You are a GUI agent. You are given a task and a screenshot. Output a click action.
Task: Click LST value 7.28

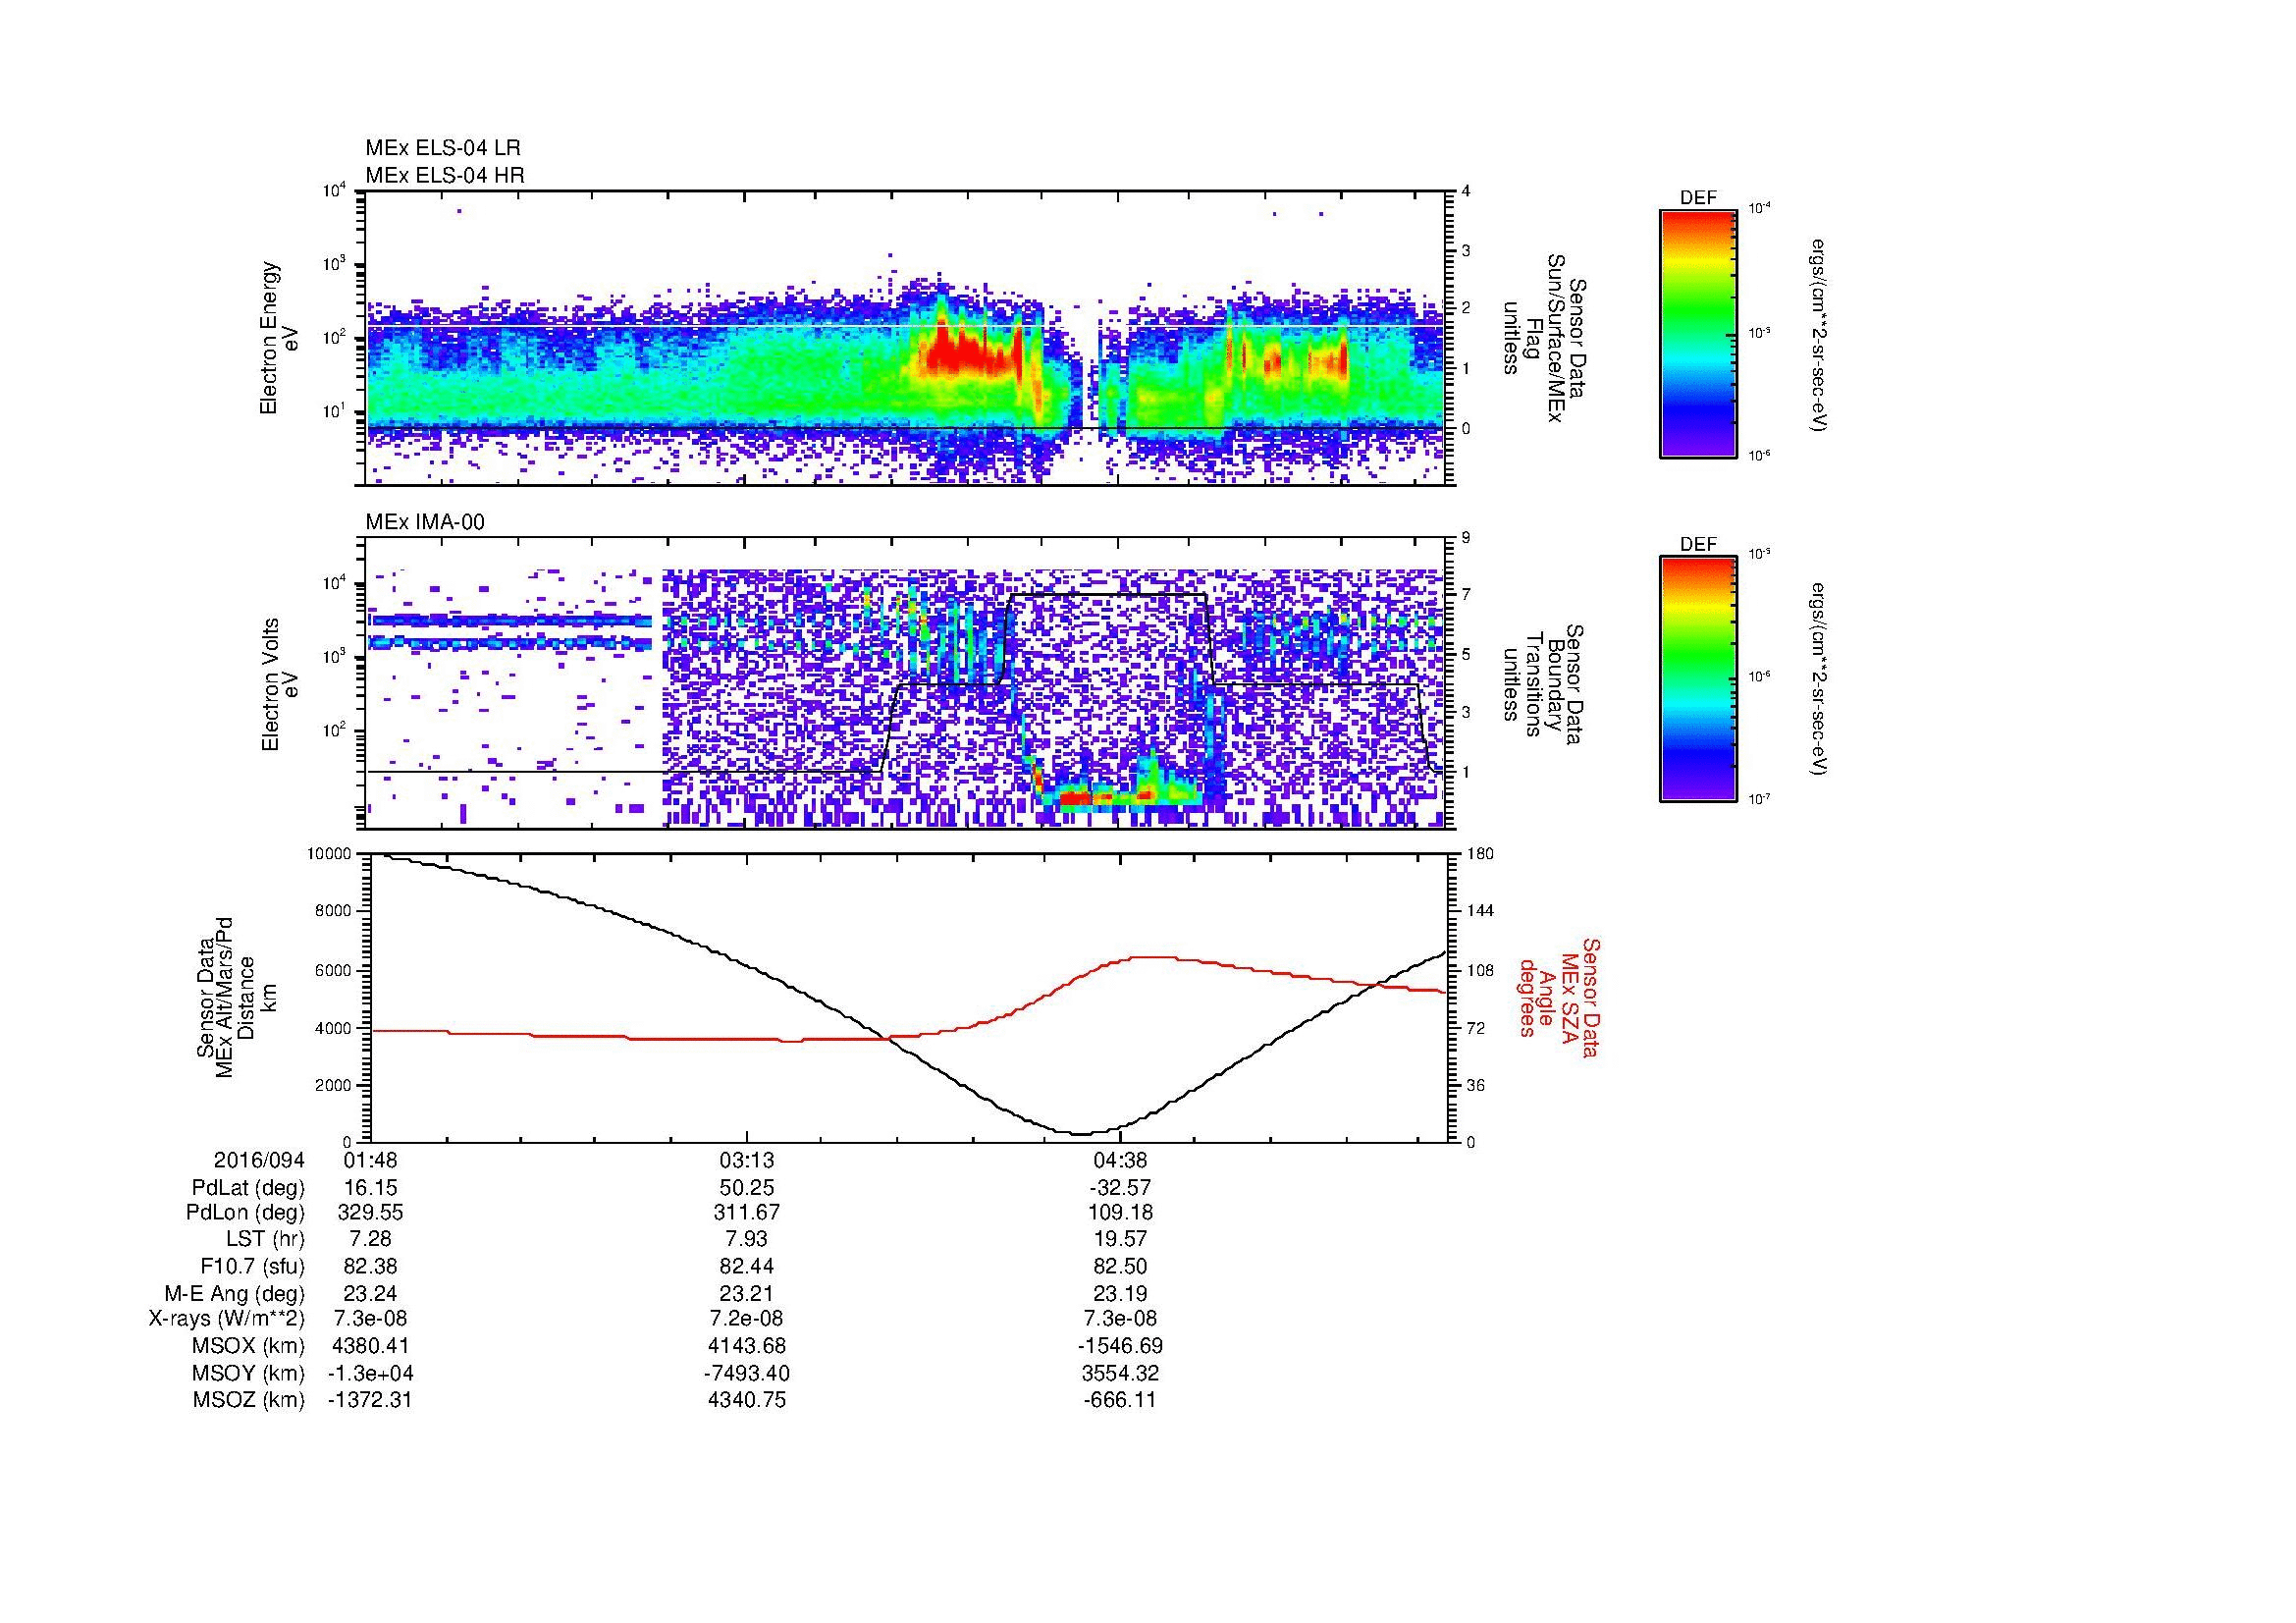tap(370, 1239)
